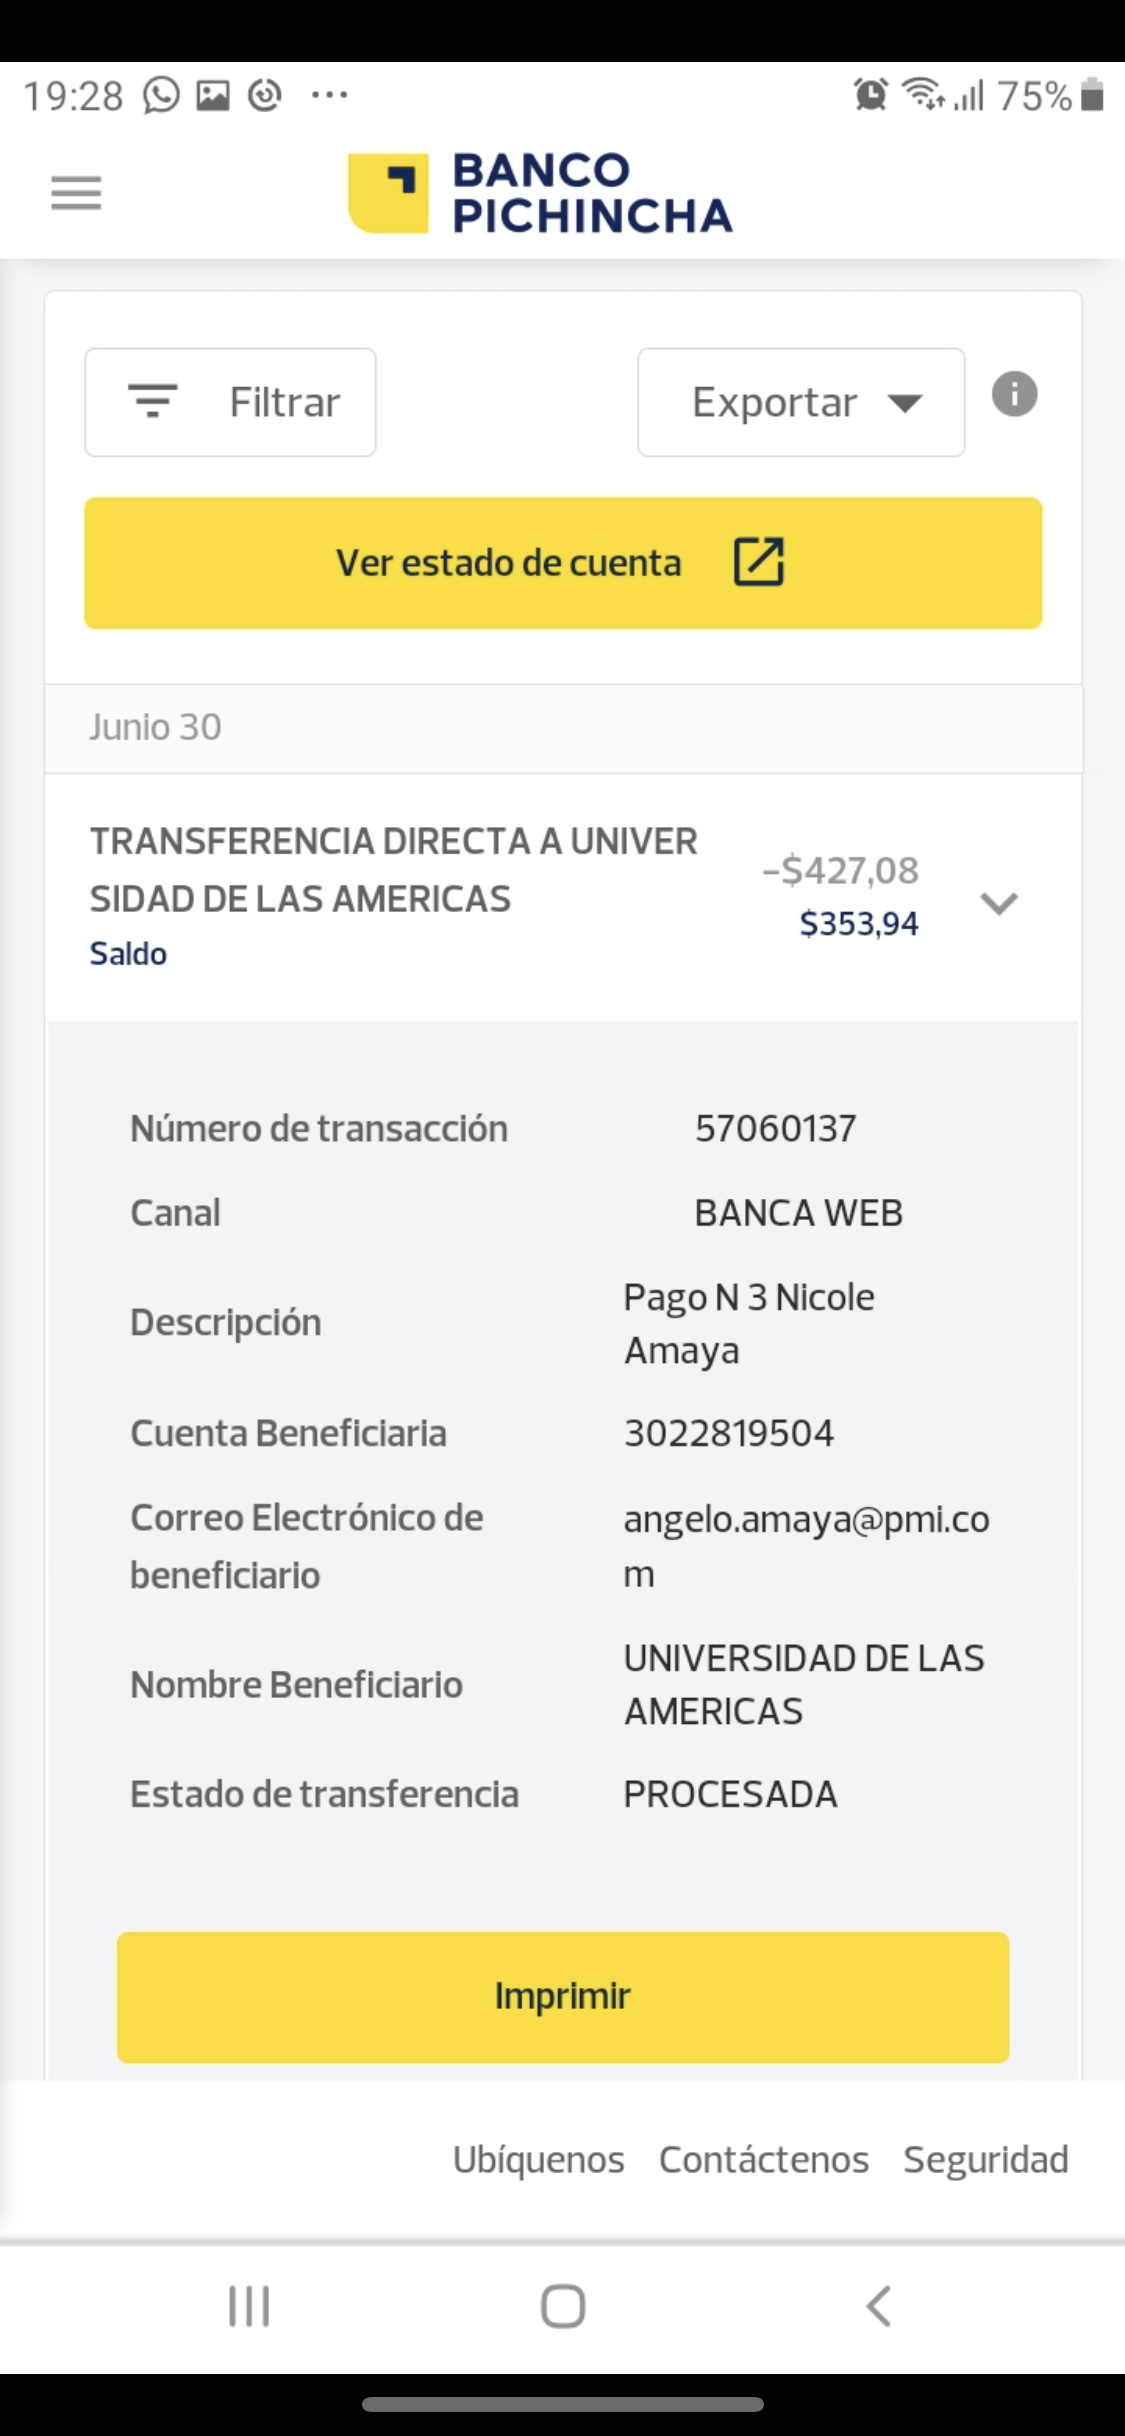Image resolution: width=1125 pixels, height=2436 pixels.
Task: Open Android recent apps icon
Action: click(x=249, y=2307)
